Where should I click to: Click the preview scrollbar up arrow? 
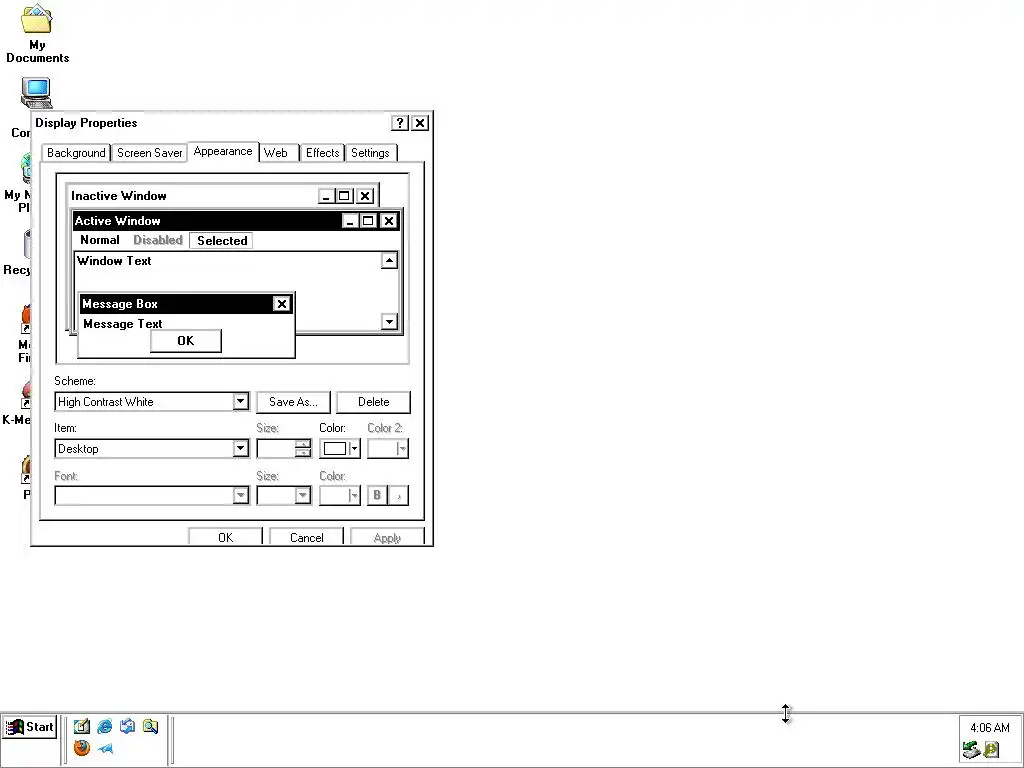[389, 261]
